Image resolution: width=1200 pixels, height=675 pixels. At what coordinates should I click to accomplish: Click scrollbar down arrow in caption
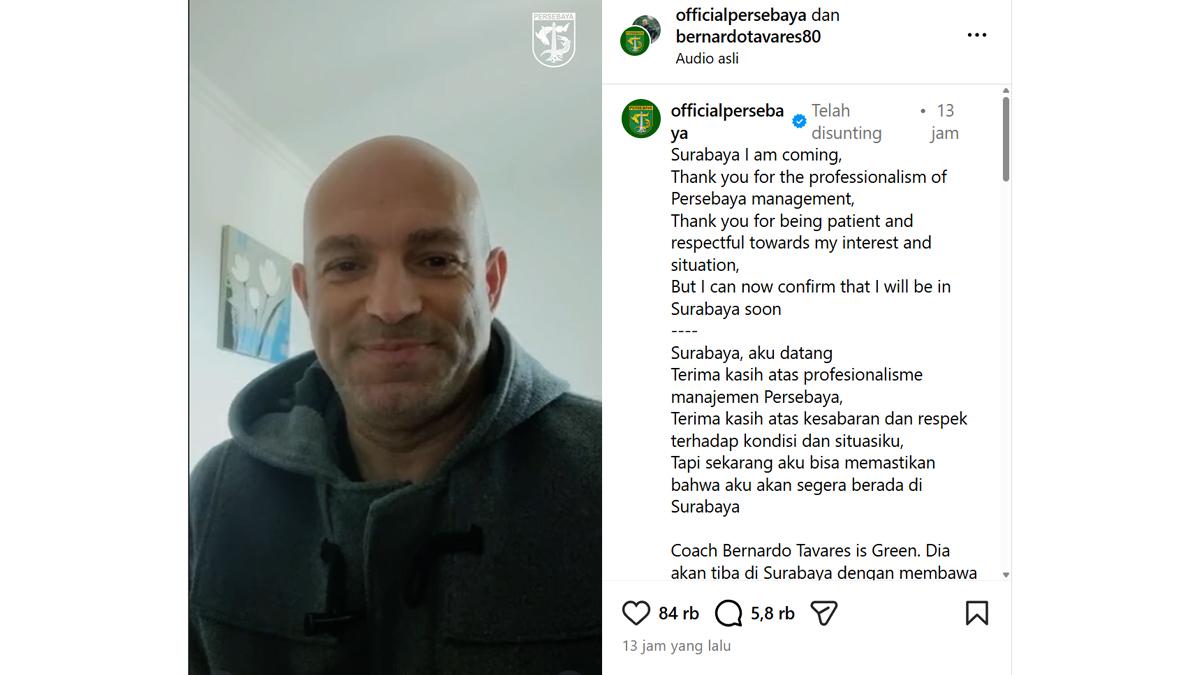1005,575
